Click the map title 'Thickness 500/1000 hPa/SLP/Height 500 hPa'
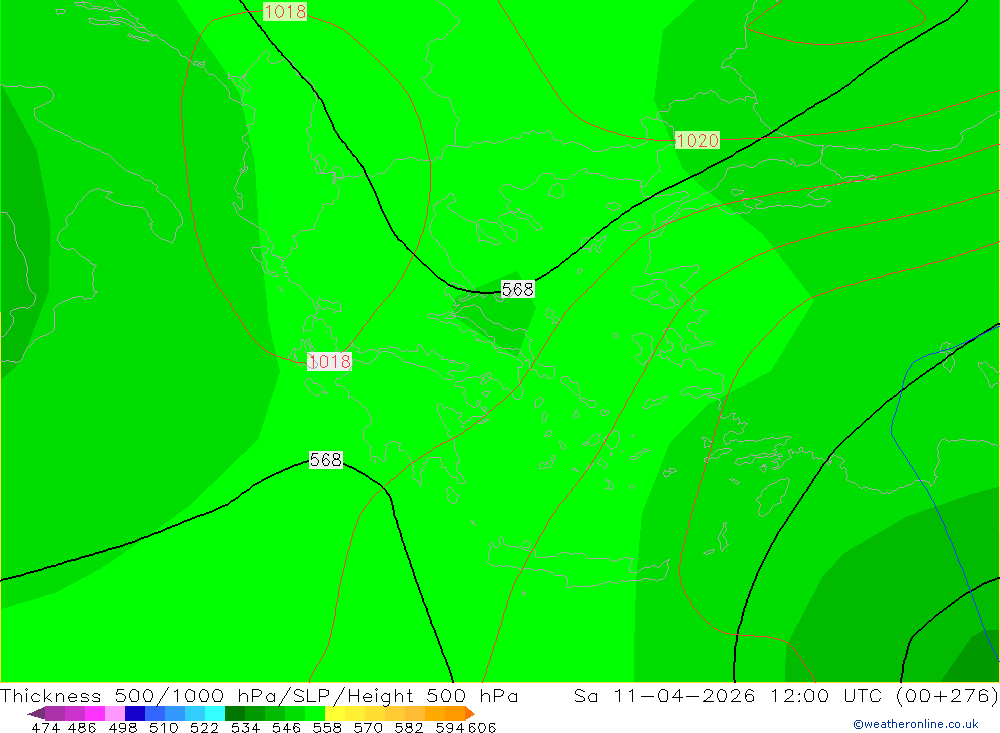Viewport: 1000px width, 733px height. [259, 695]
